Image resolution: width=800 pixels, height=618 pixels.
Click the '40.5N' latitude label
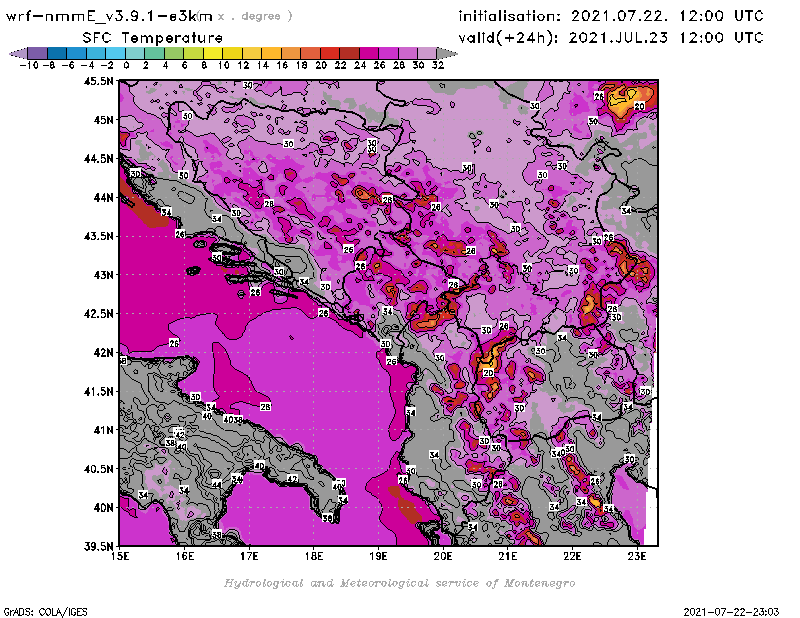click(x=98, y=469)
